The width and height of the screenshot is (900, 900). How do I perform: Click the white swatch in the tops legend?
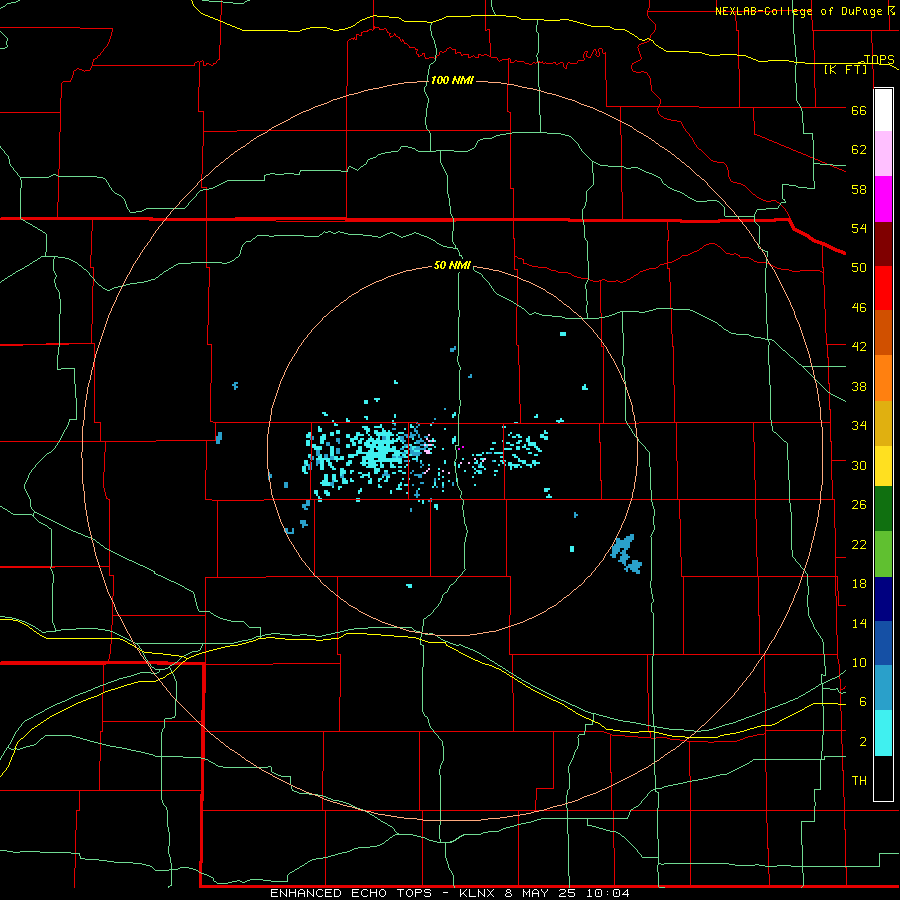point(883,110)
